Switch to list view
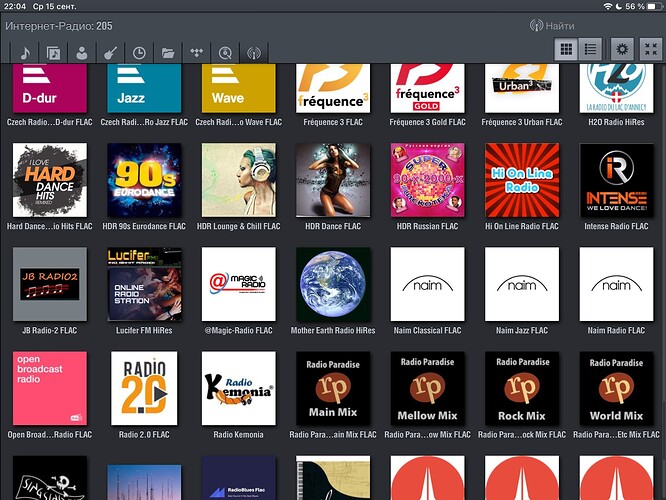The image size is (666, 500). tap(590, 49)
